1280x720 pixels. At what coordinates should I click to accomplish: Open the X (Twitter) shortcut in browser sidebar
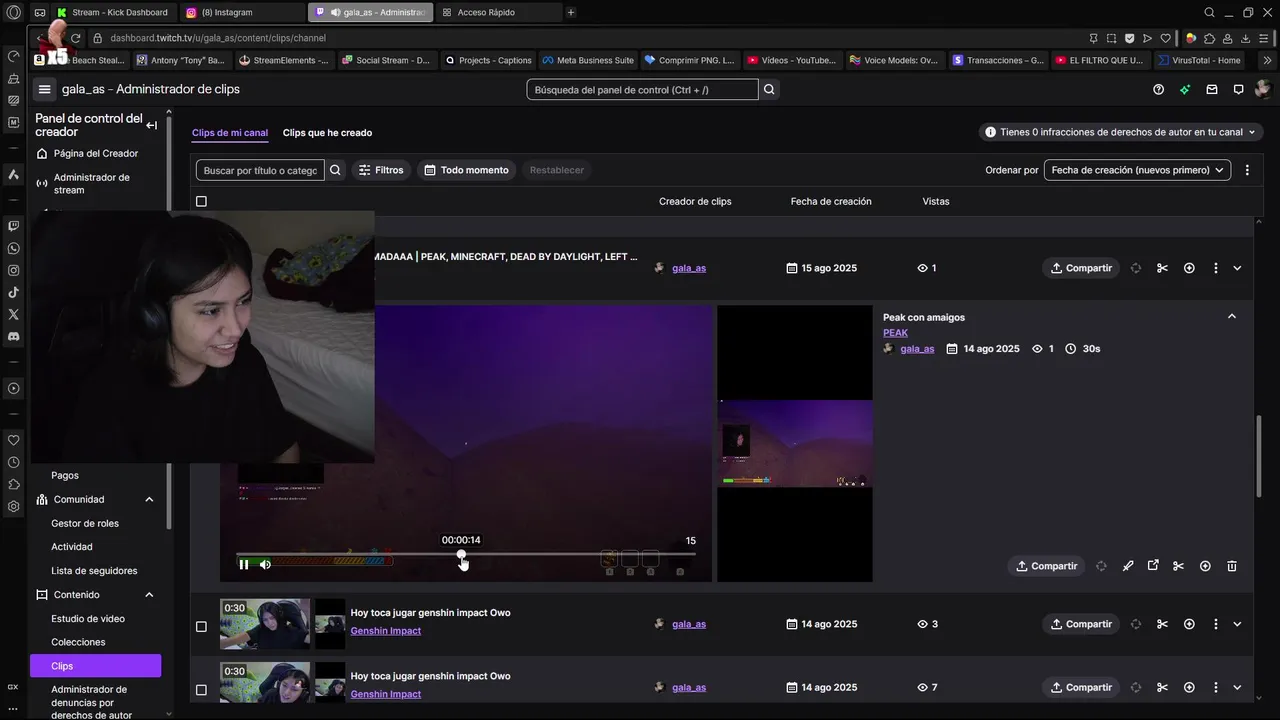tap(13, 314)
